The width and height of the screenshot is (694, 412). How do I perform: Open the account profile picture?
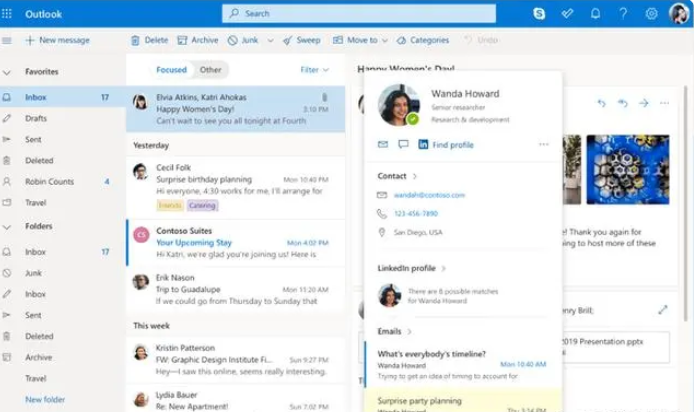click(679, 14)
